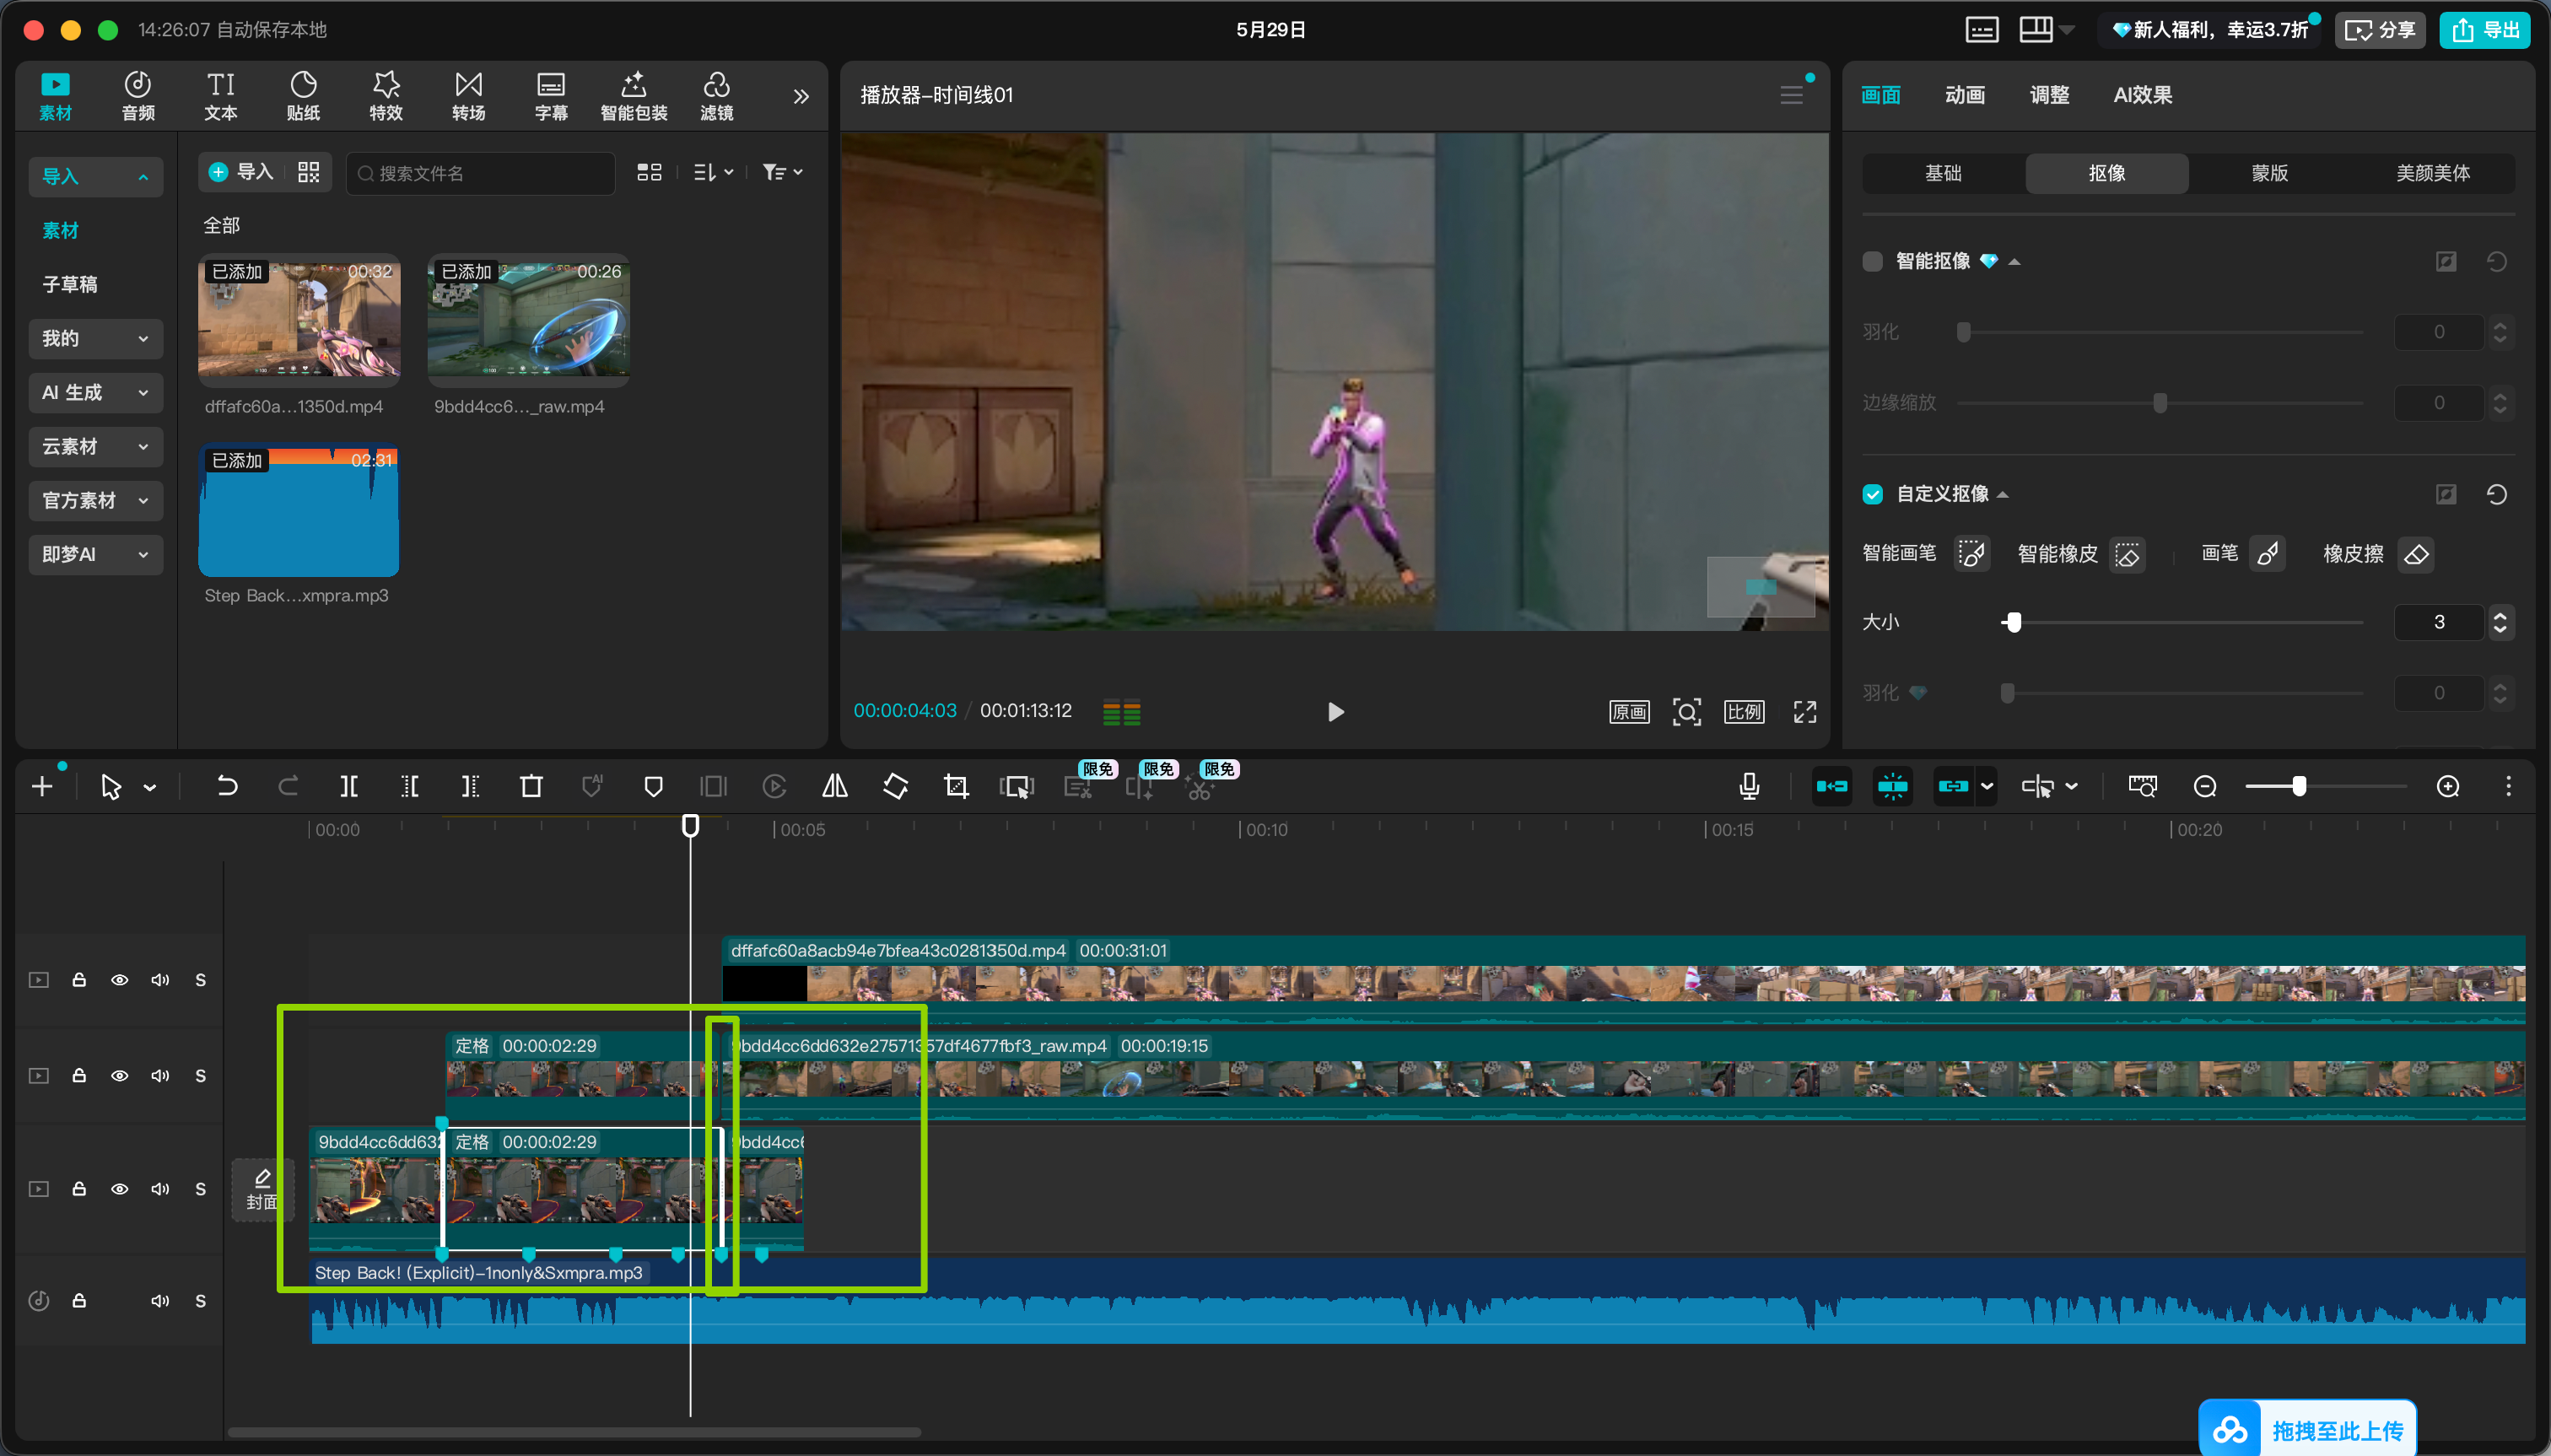The width and height of the screenshot is (2551, 1456).
Task: Select the Step Back mp3 media thumbnail
Action: tap(299, 510)
